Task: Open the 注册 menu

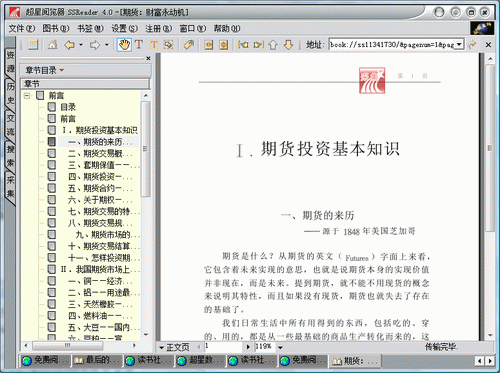Action: click(x=158, y=29)
